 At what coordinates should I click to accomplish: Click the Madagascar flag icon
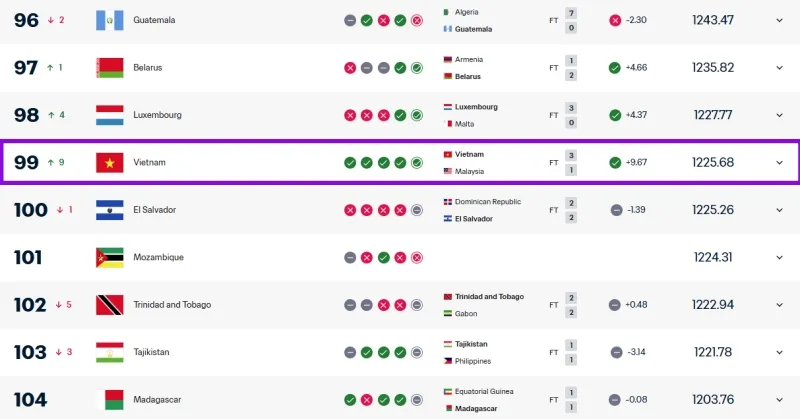click(x=109, y=400)
